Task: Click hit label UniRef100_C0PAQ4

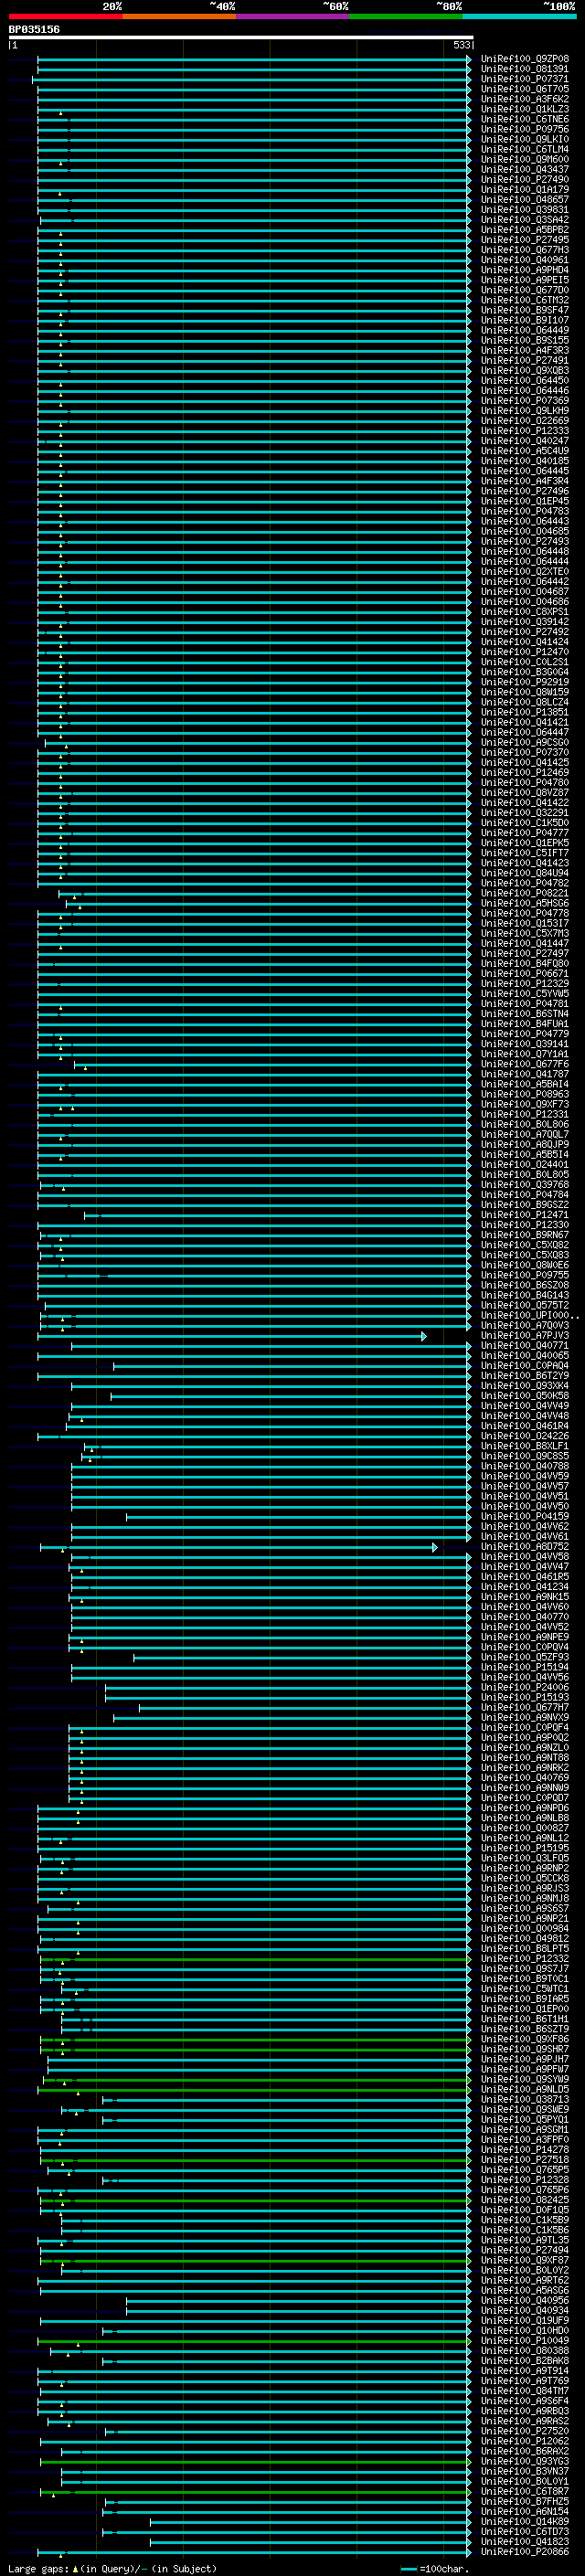Action: [525, 1365]
